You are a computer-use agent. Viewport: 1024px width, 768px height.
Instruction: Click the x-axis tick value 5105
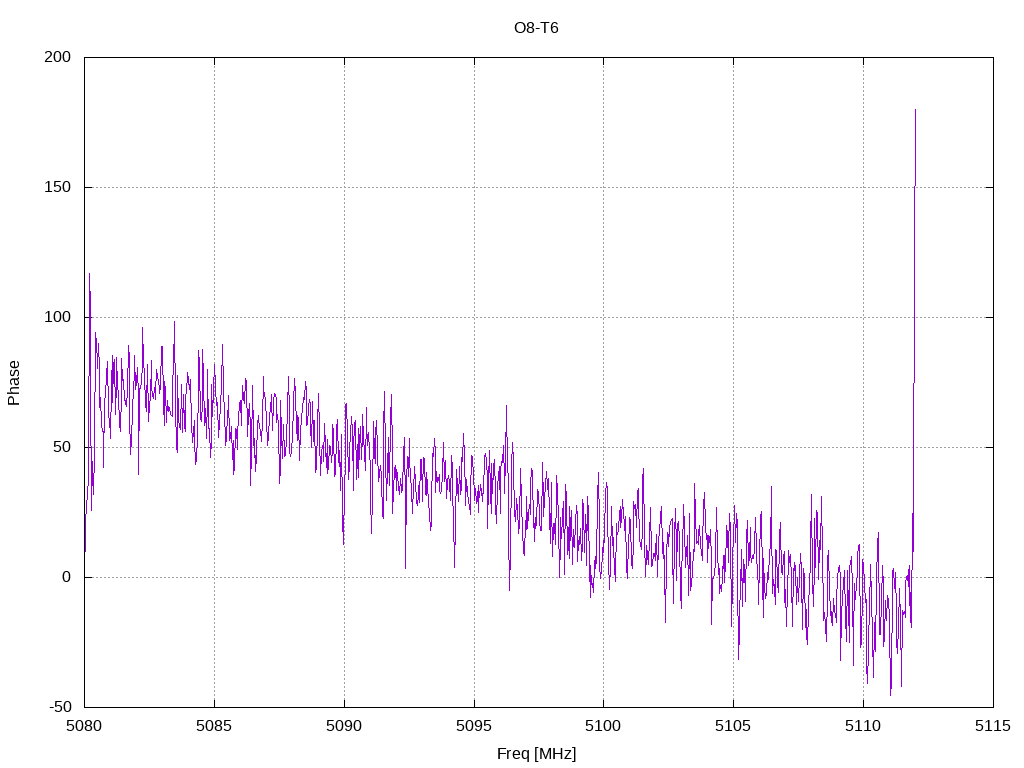[x=733, y=726]
